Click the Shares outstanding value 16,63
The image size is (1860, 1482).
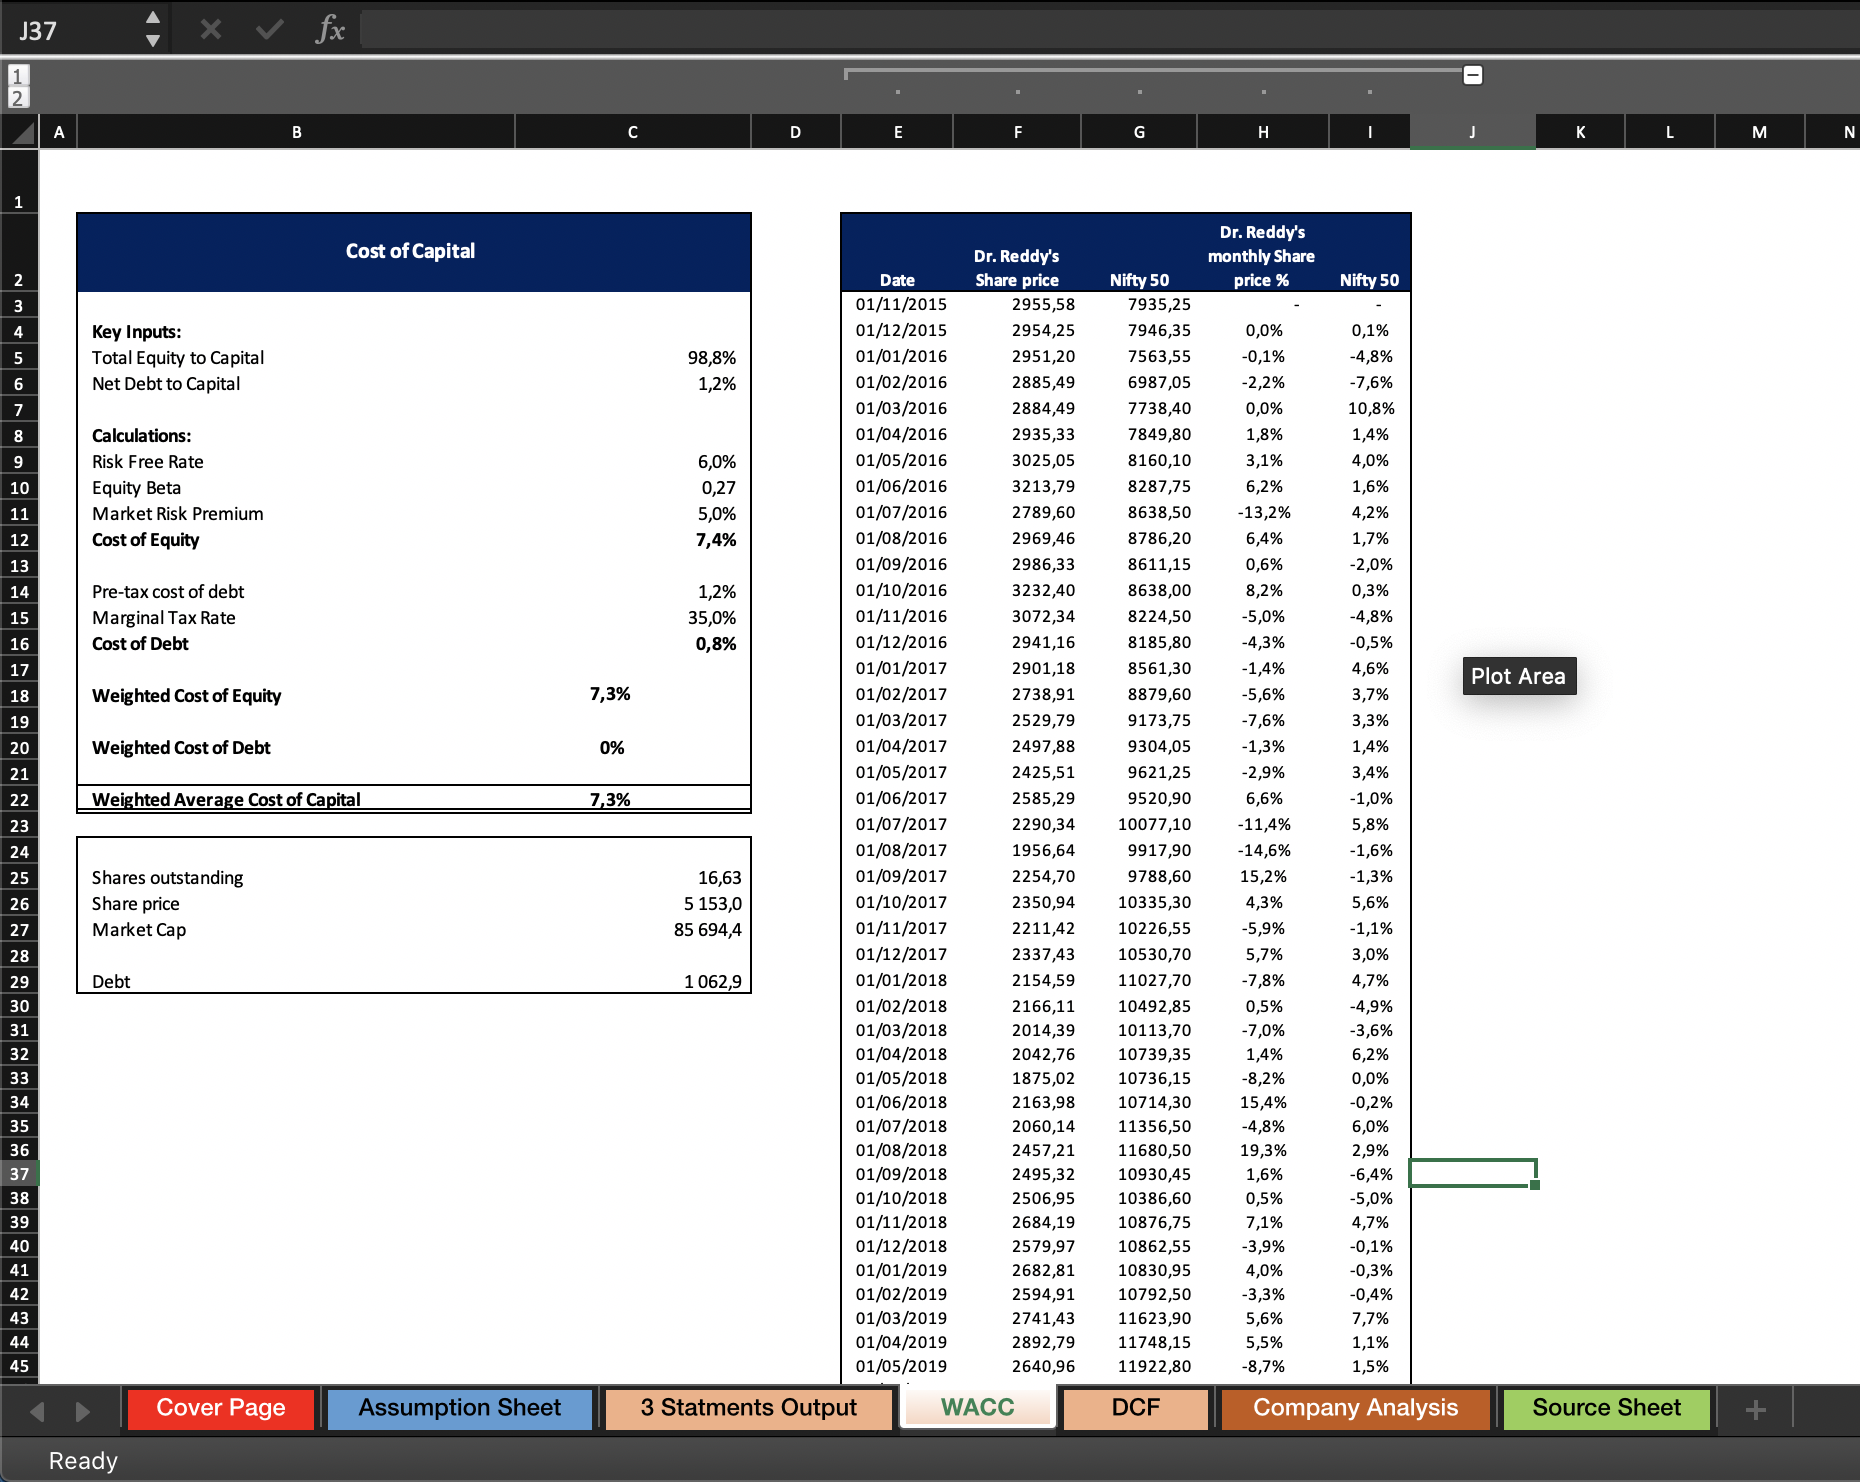point(719,878)
